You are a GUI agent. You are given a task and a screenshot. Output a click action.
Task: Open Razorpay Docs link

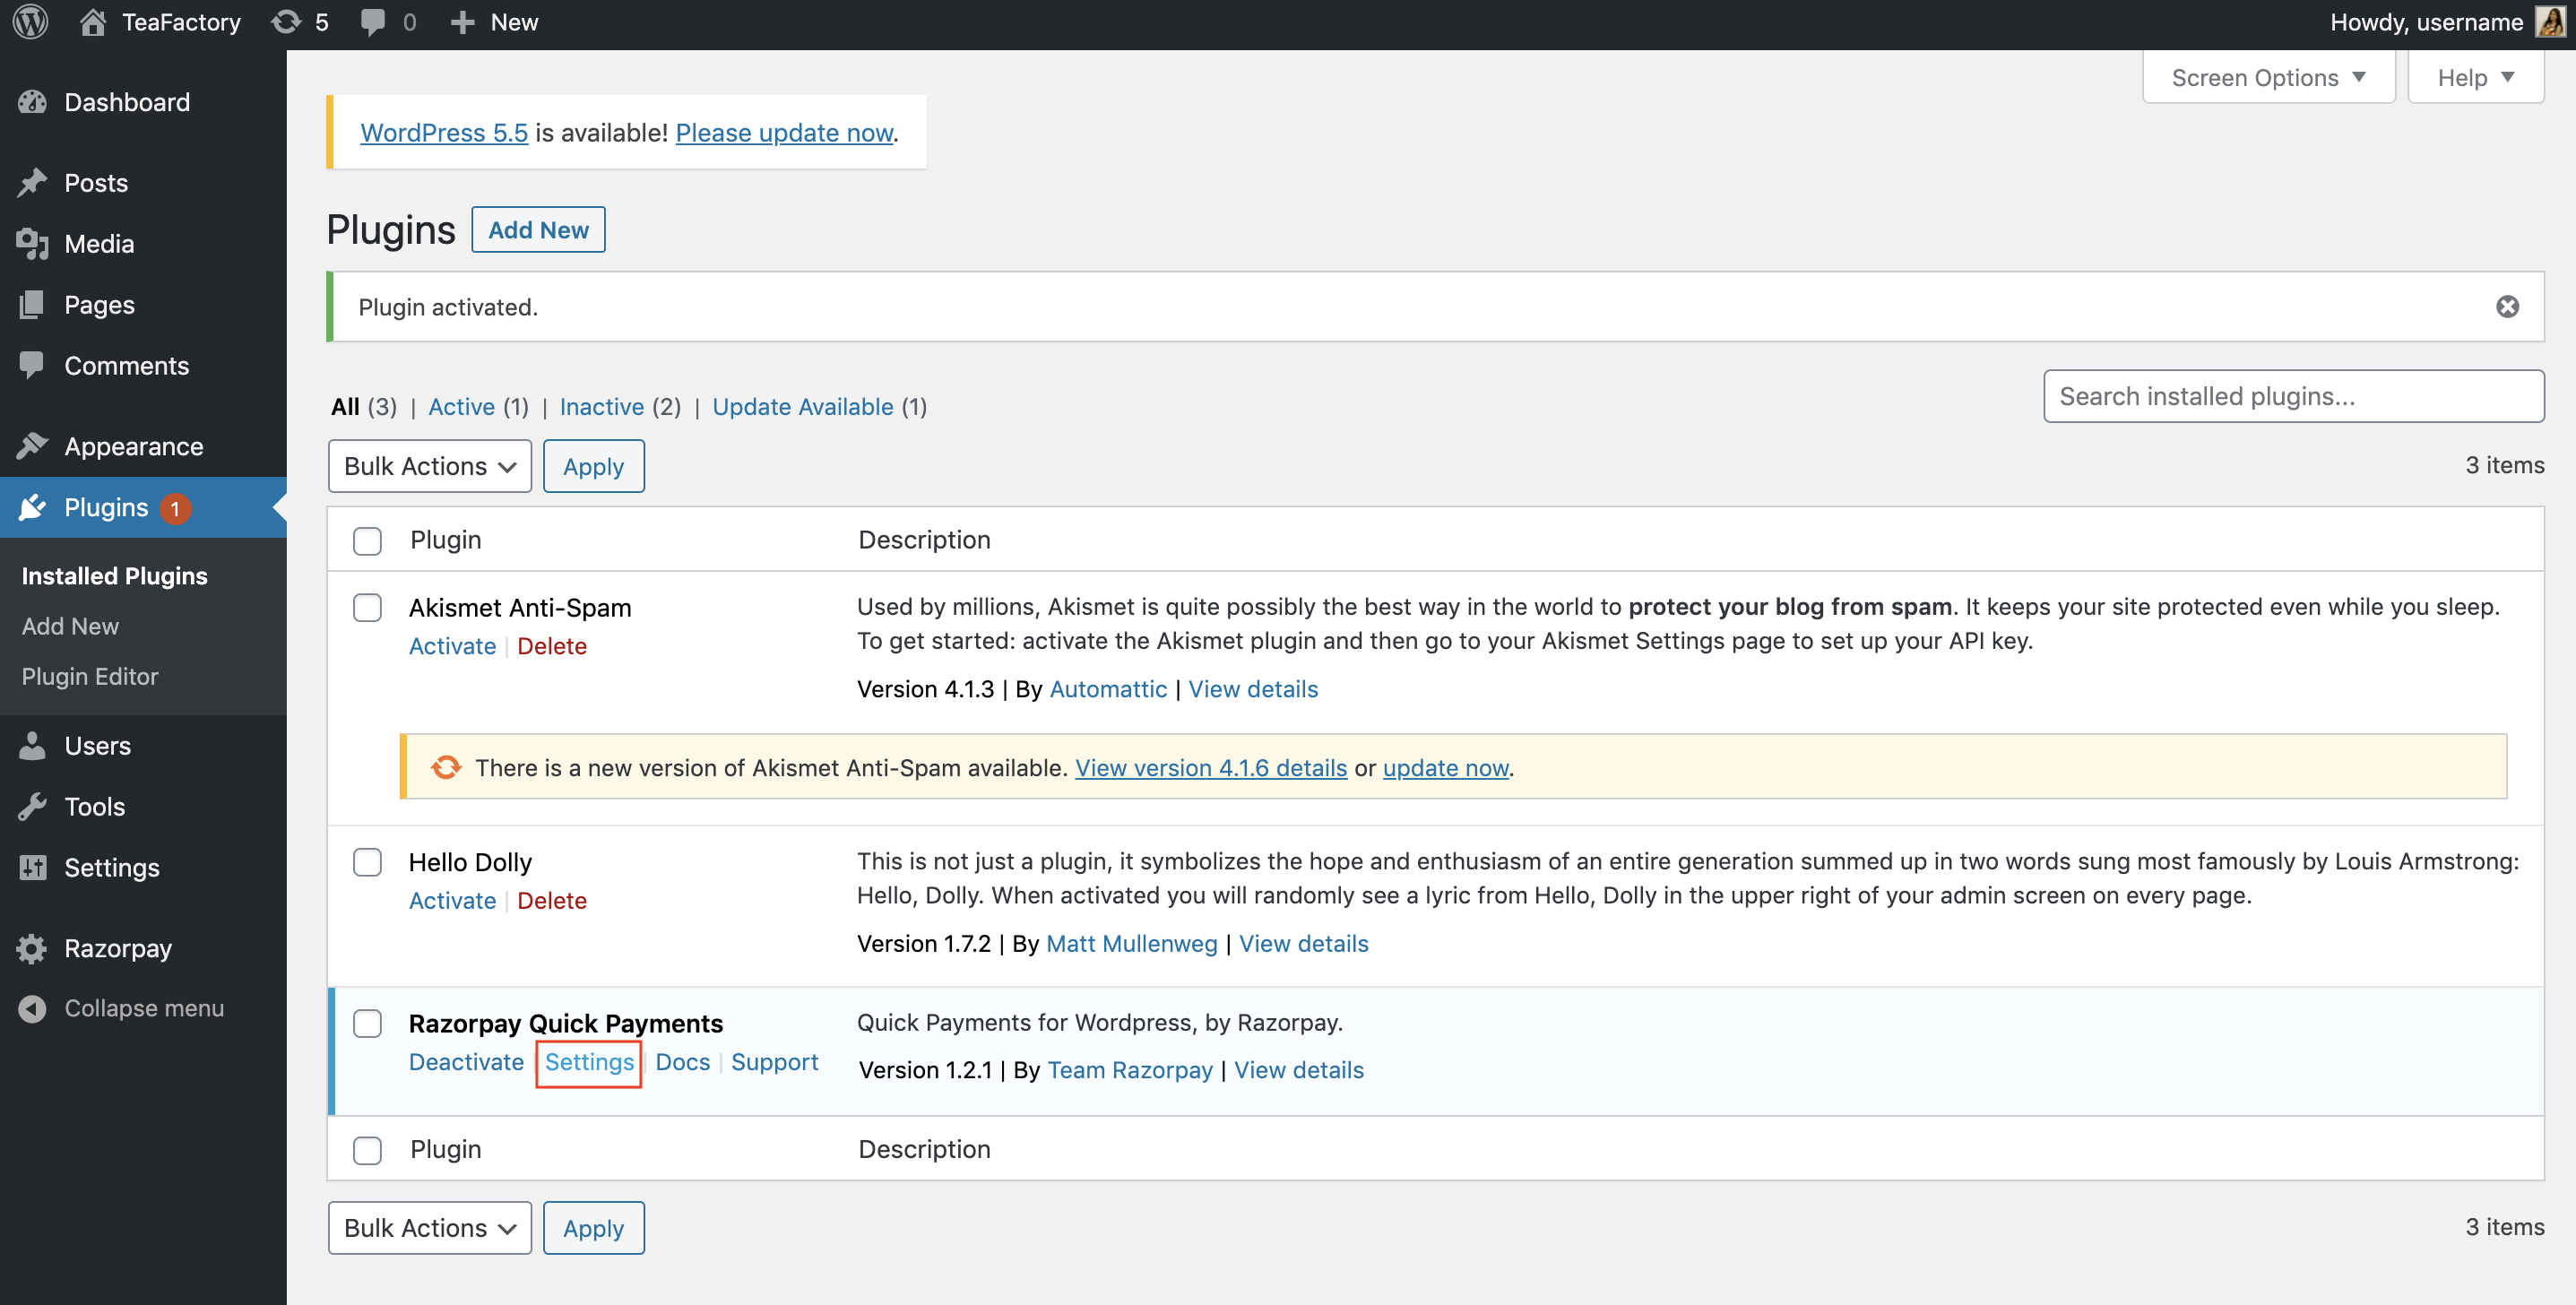683,1062
